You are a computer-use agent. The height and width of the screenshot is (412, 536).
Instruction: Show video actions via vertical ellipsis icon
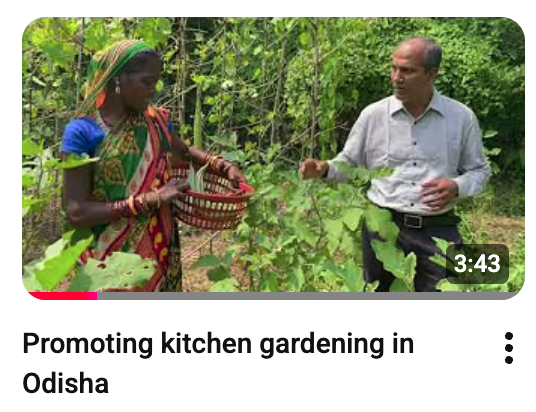(508, 348)
